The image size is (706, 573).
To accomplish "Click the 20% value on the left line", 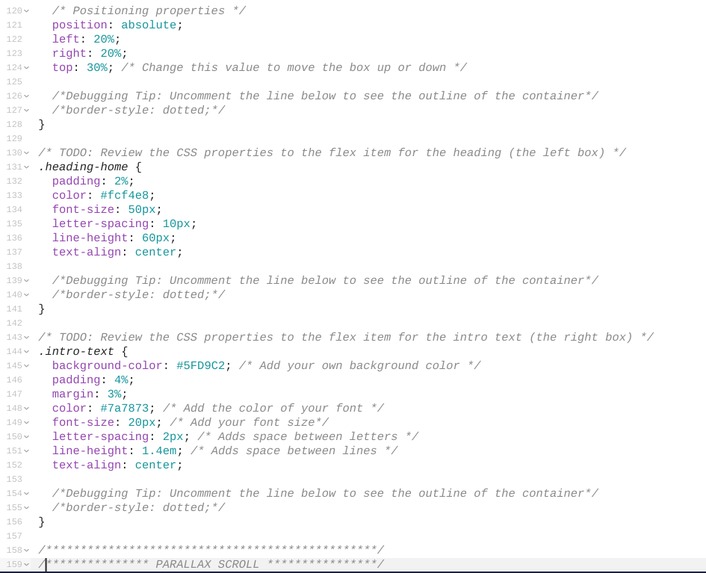I will pyautogui.click(x=104, y=39).
